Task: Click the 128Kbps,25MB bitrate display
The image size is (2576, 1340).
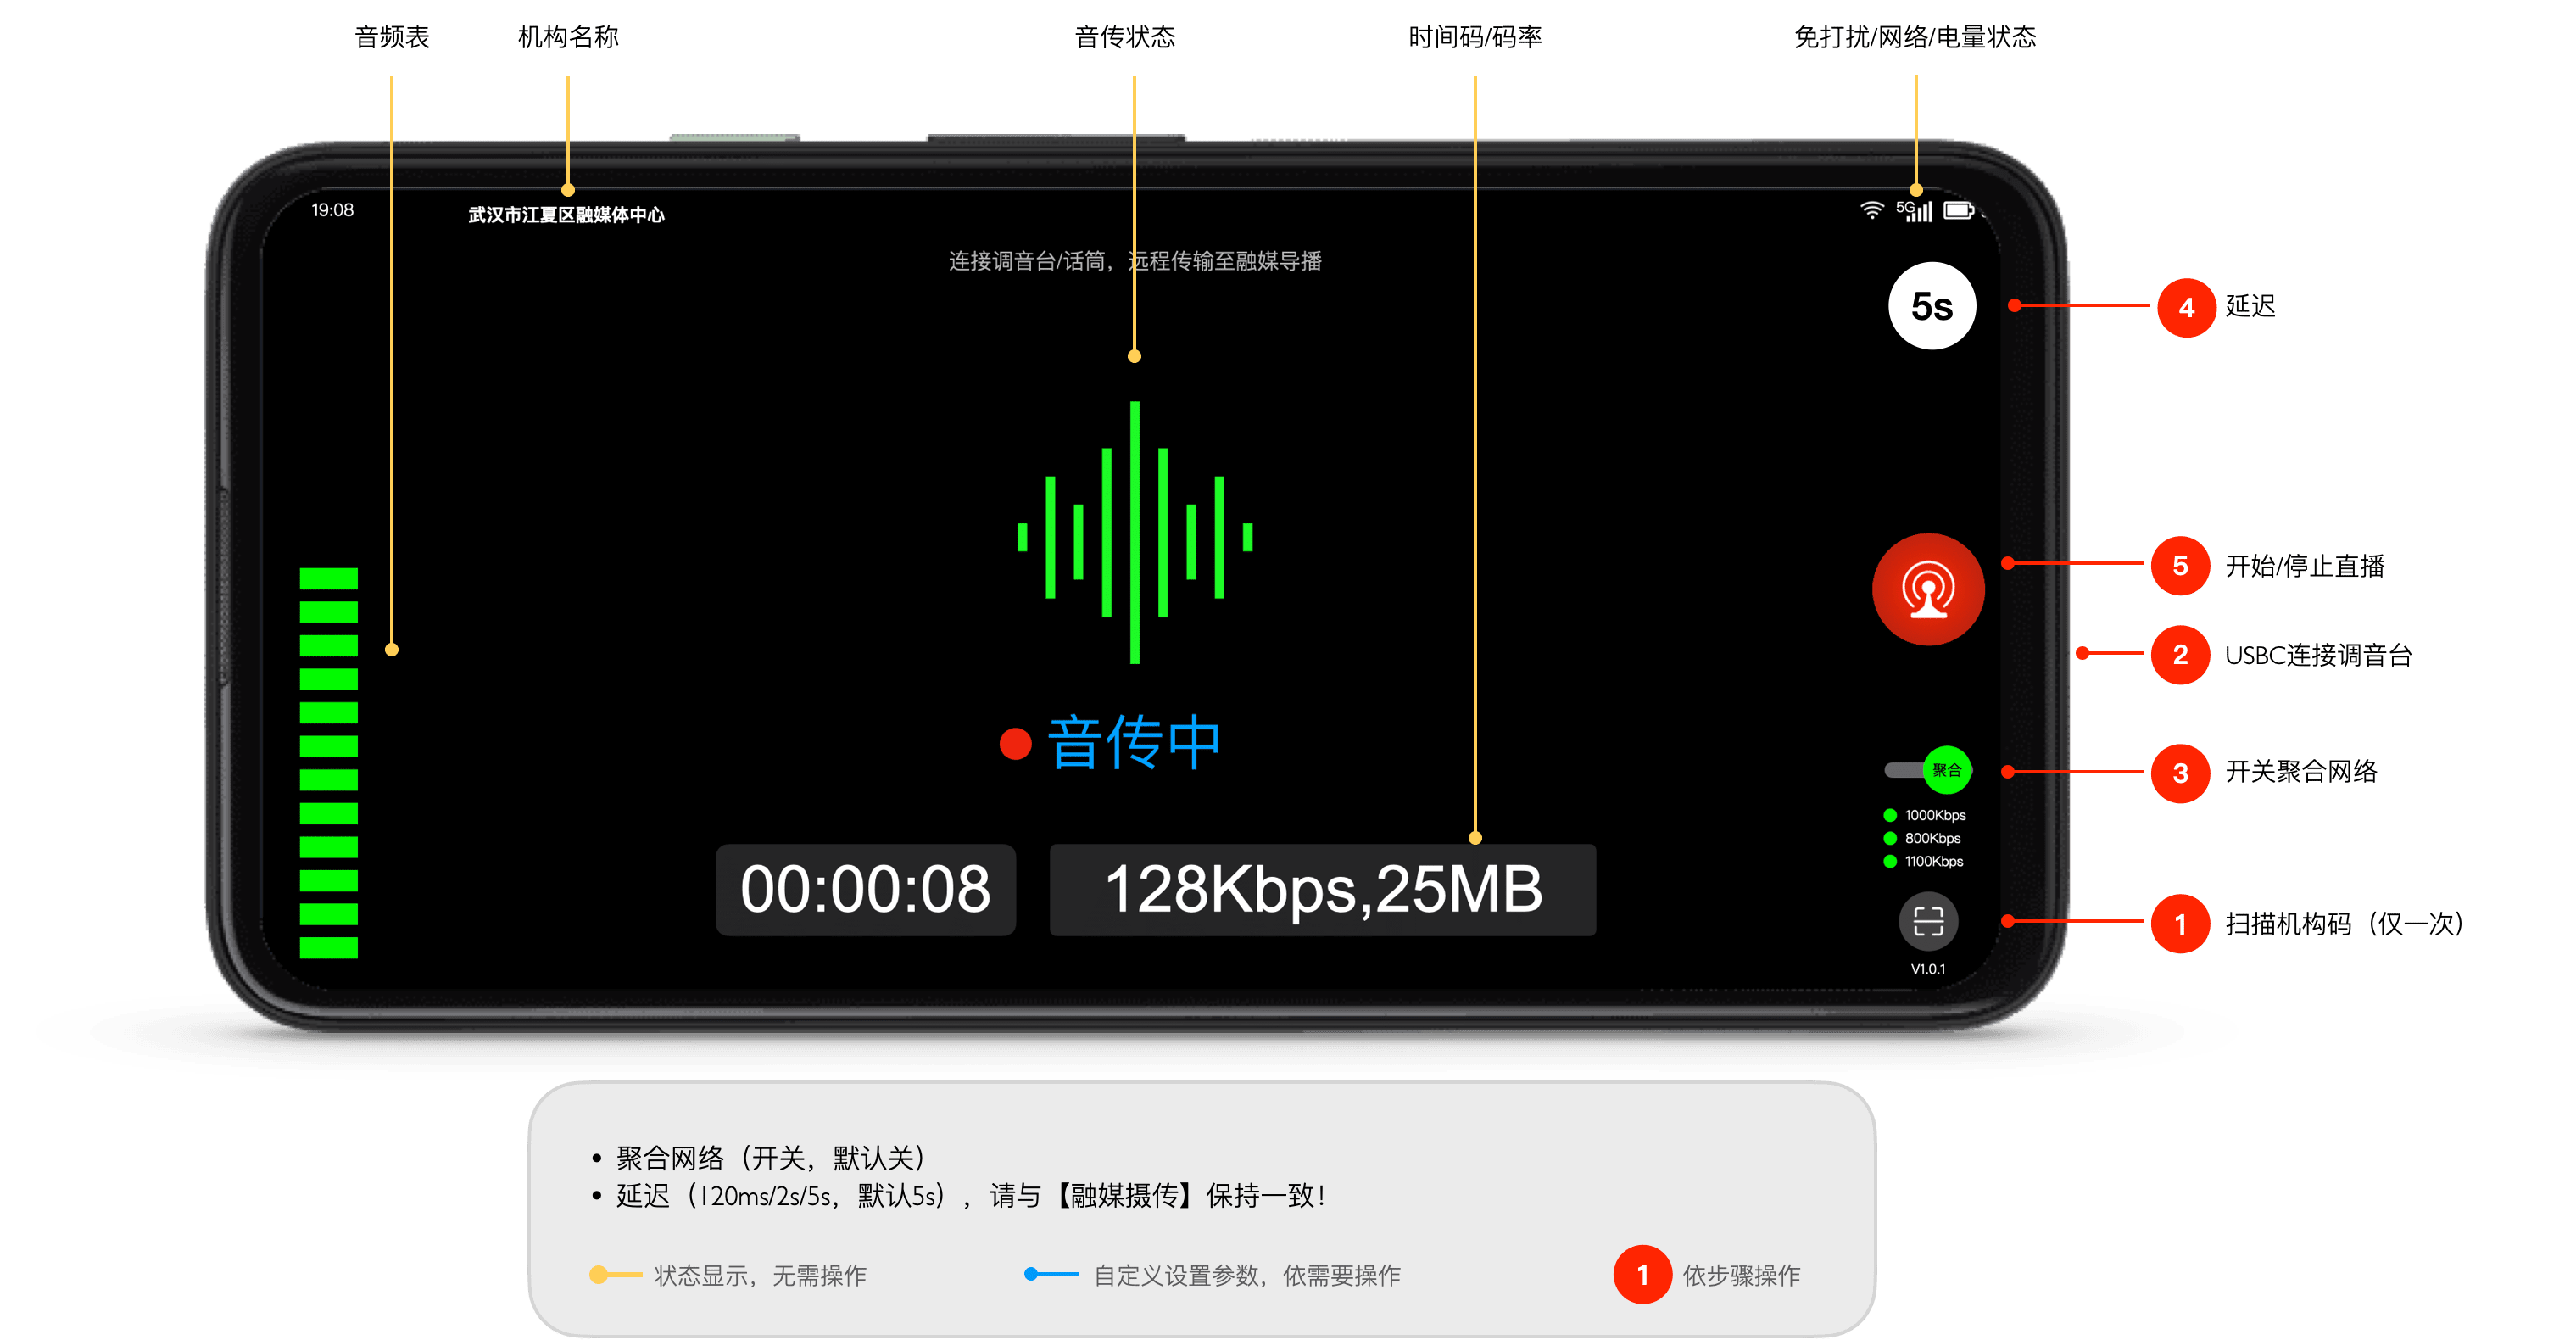Action: point(1322,889)
